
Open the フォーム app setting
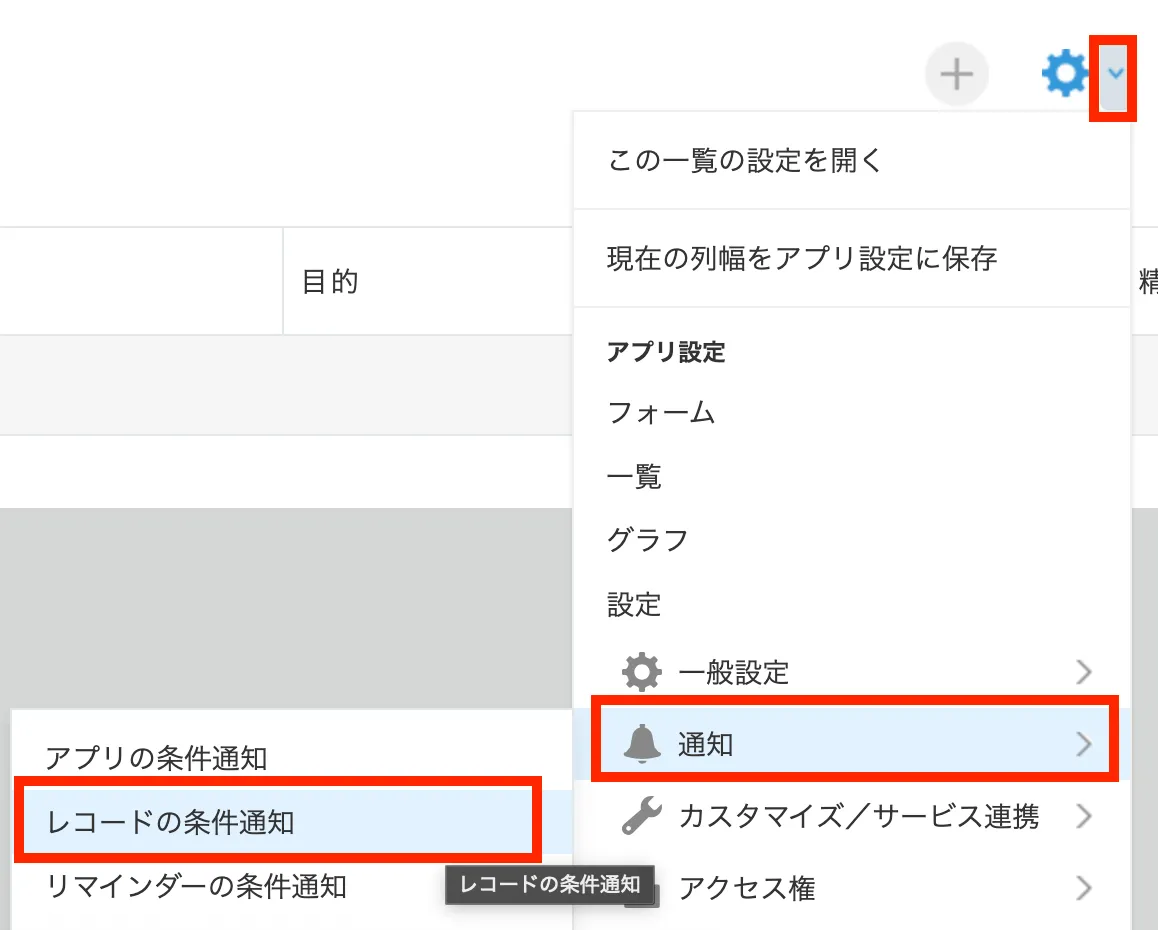(x=661, y=412)
